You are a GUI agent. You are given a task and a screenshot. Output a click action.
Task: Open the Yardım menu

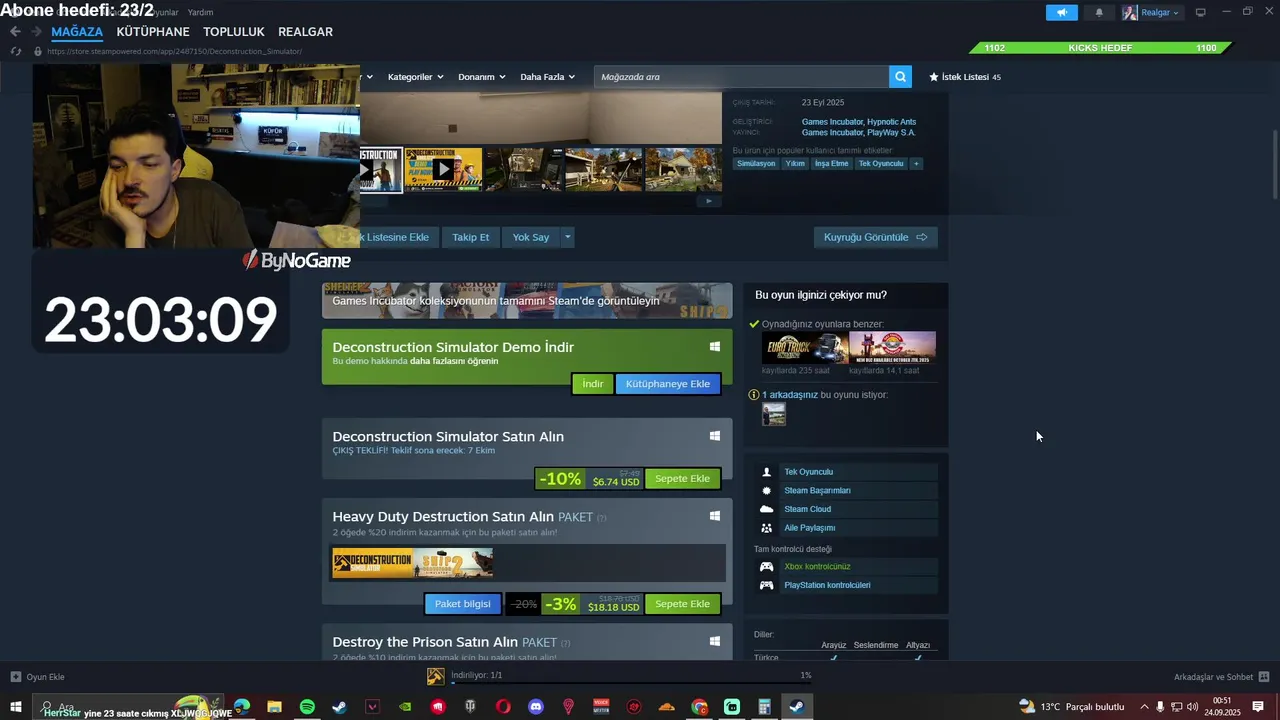[201, 12]
